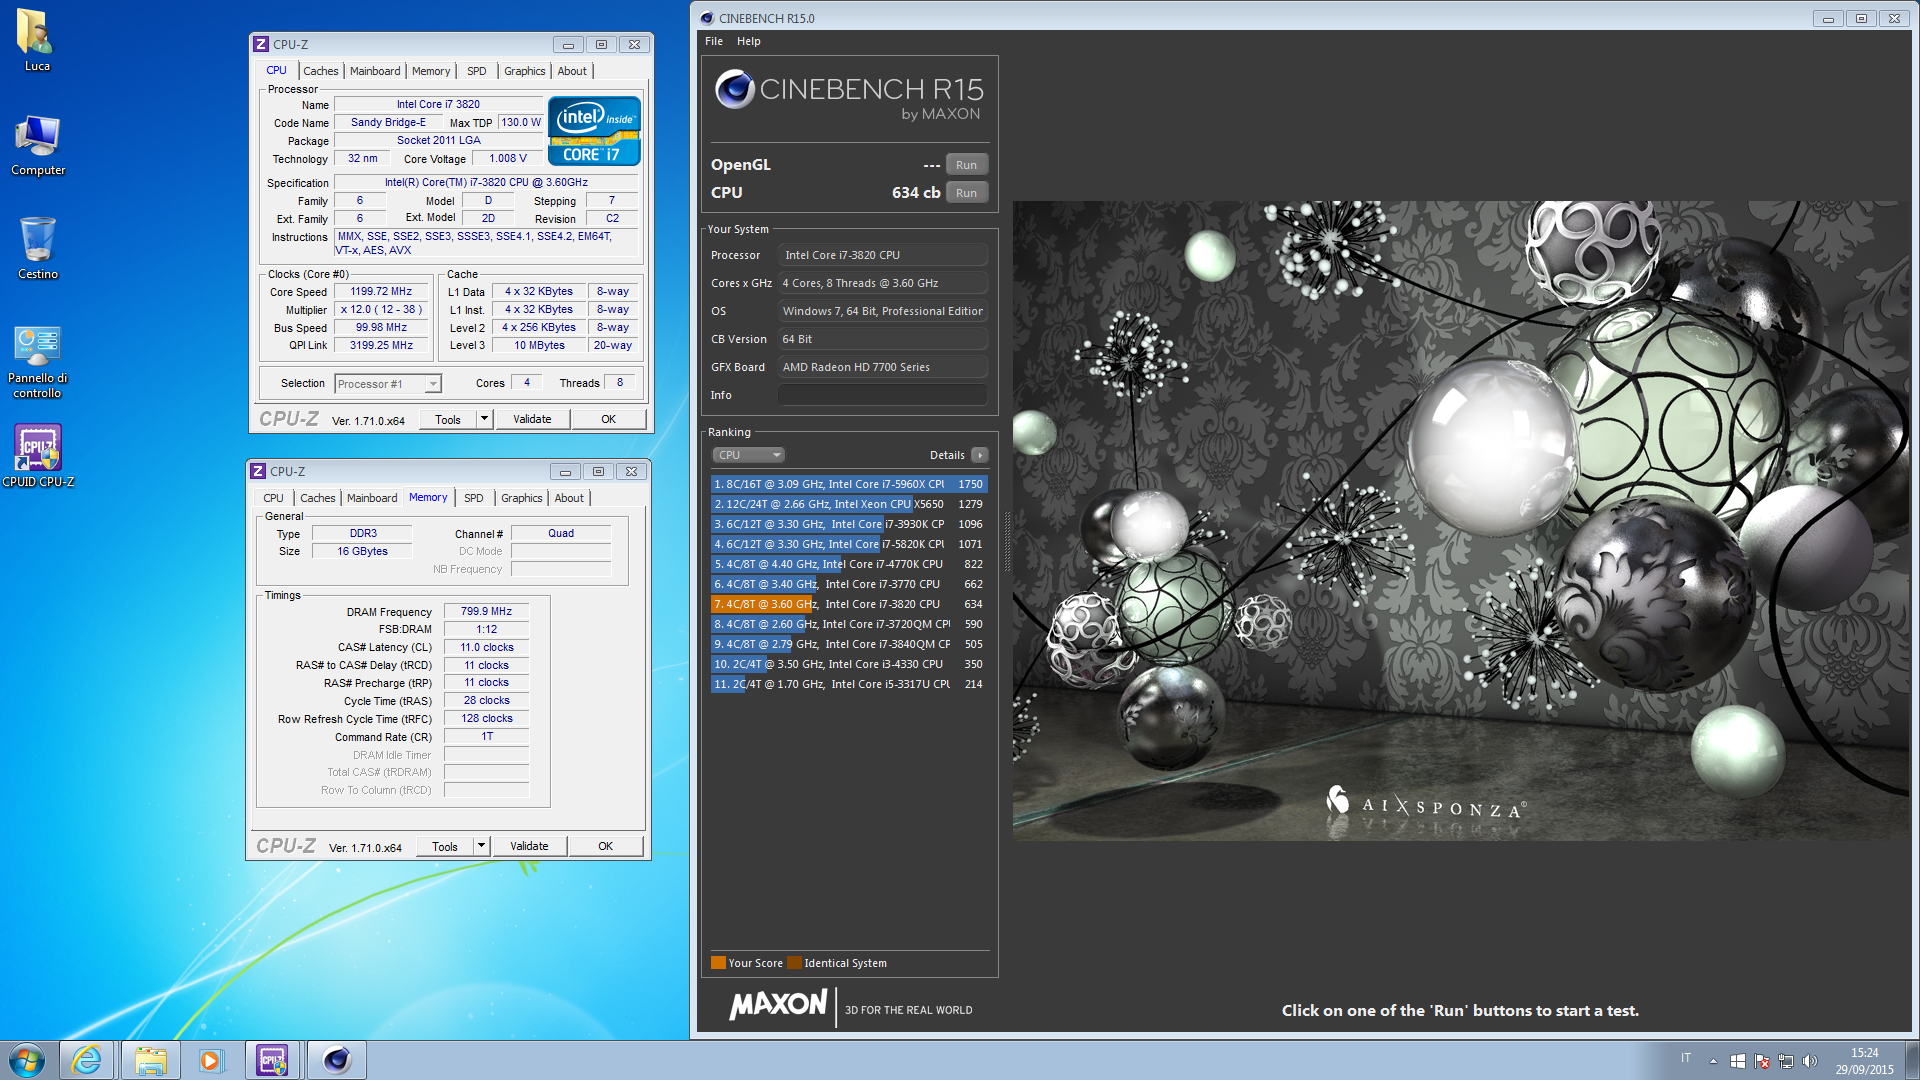
Task: Click the Memory CPU-Z window title icon
Action: [258, 471]
